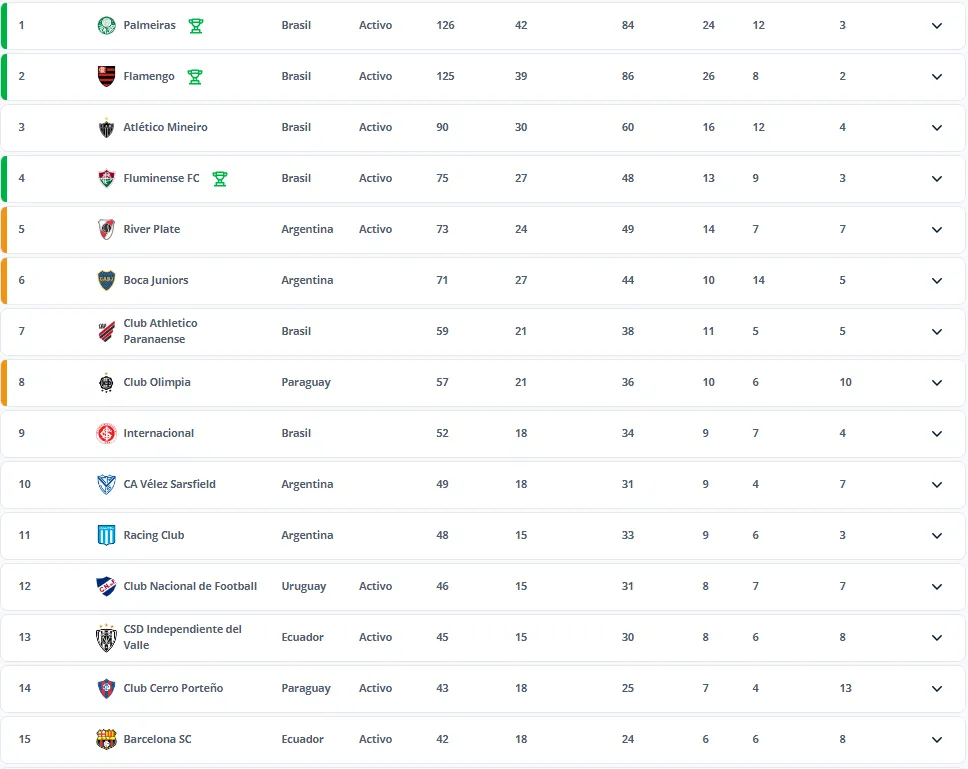
Task: Open the Barcelona SC row expander
Action: [937, 739]
